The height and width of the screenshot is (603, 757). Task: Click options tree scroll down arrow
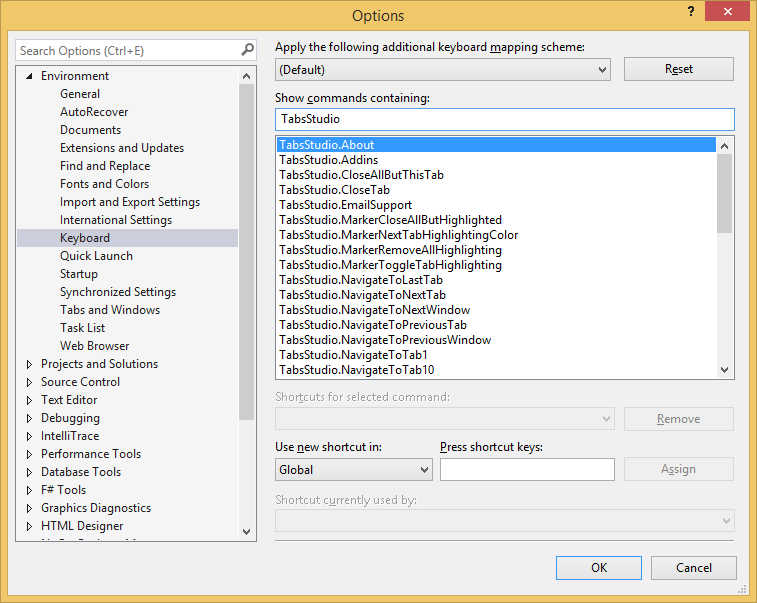(x=246, y=532)
